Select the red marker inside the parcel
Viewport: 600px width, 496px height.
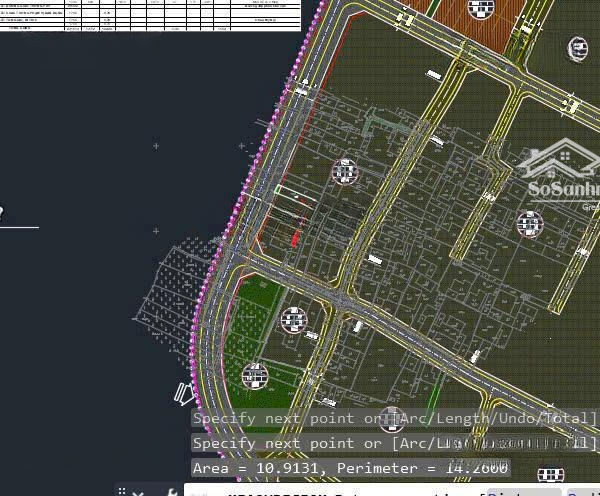pyautogui.click(x=294, y=238)
